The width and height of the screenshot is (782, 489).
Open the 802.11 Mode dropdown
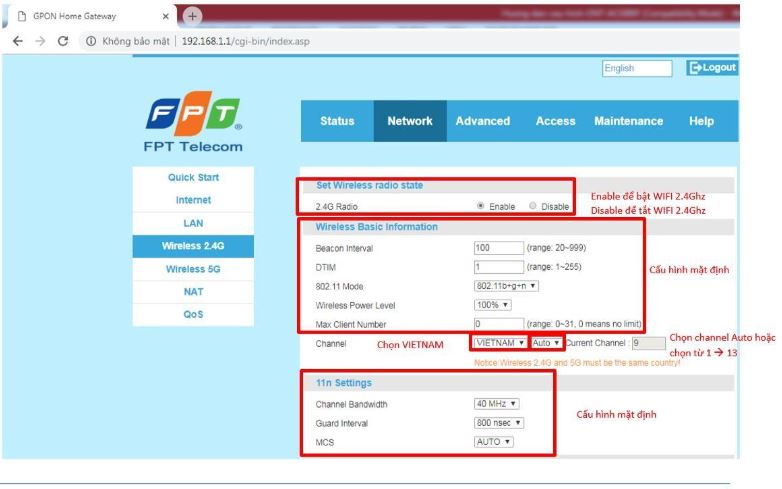(506, 285)
